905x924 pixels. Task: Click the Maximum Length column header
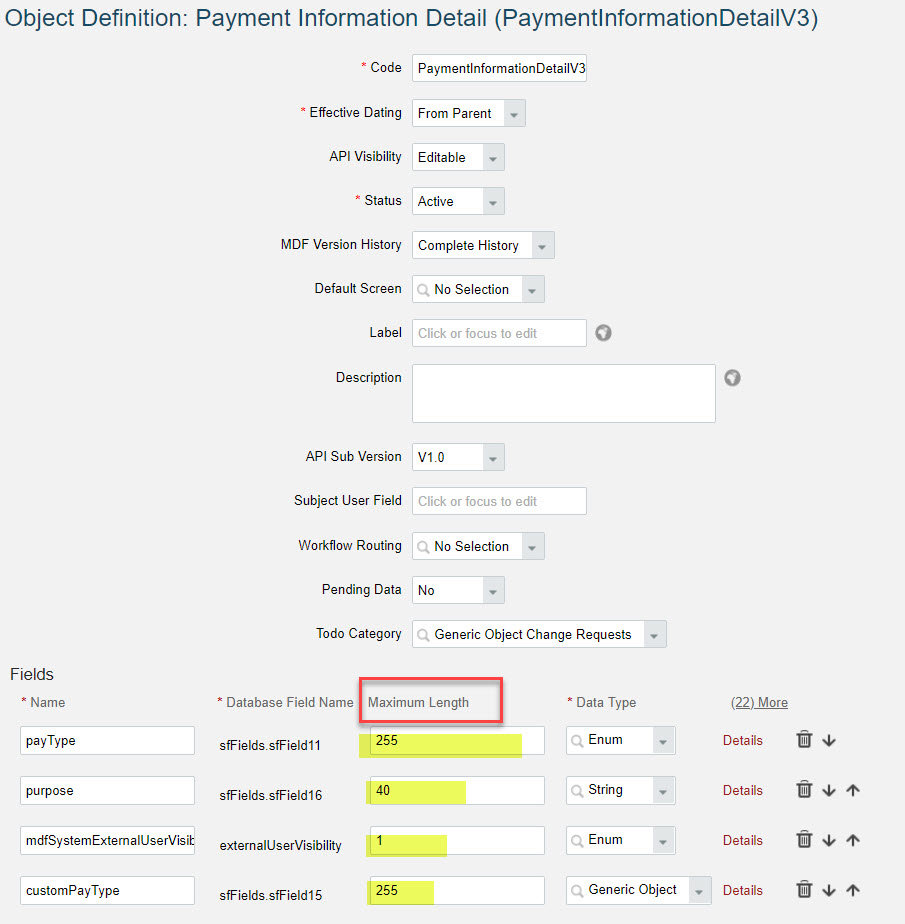pyautogui.click(x=418, y=702)
